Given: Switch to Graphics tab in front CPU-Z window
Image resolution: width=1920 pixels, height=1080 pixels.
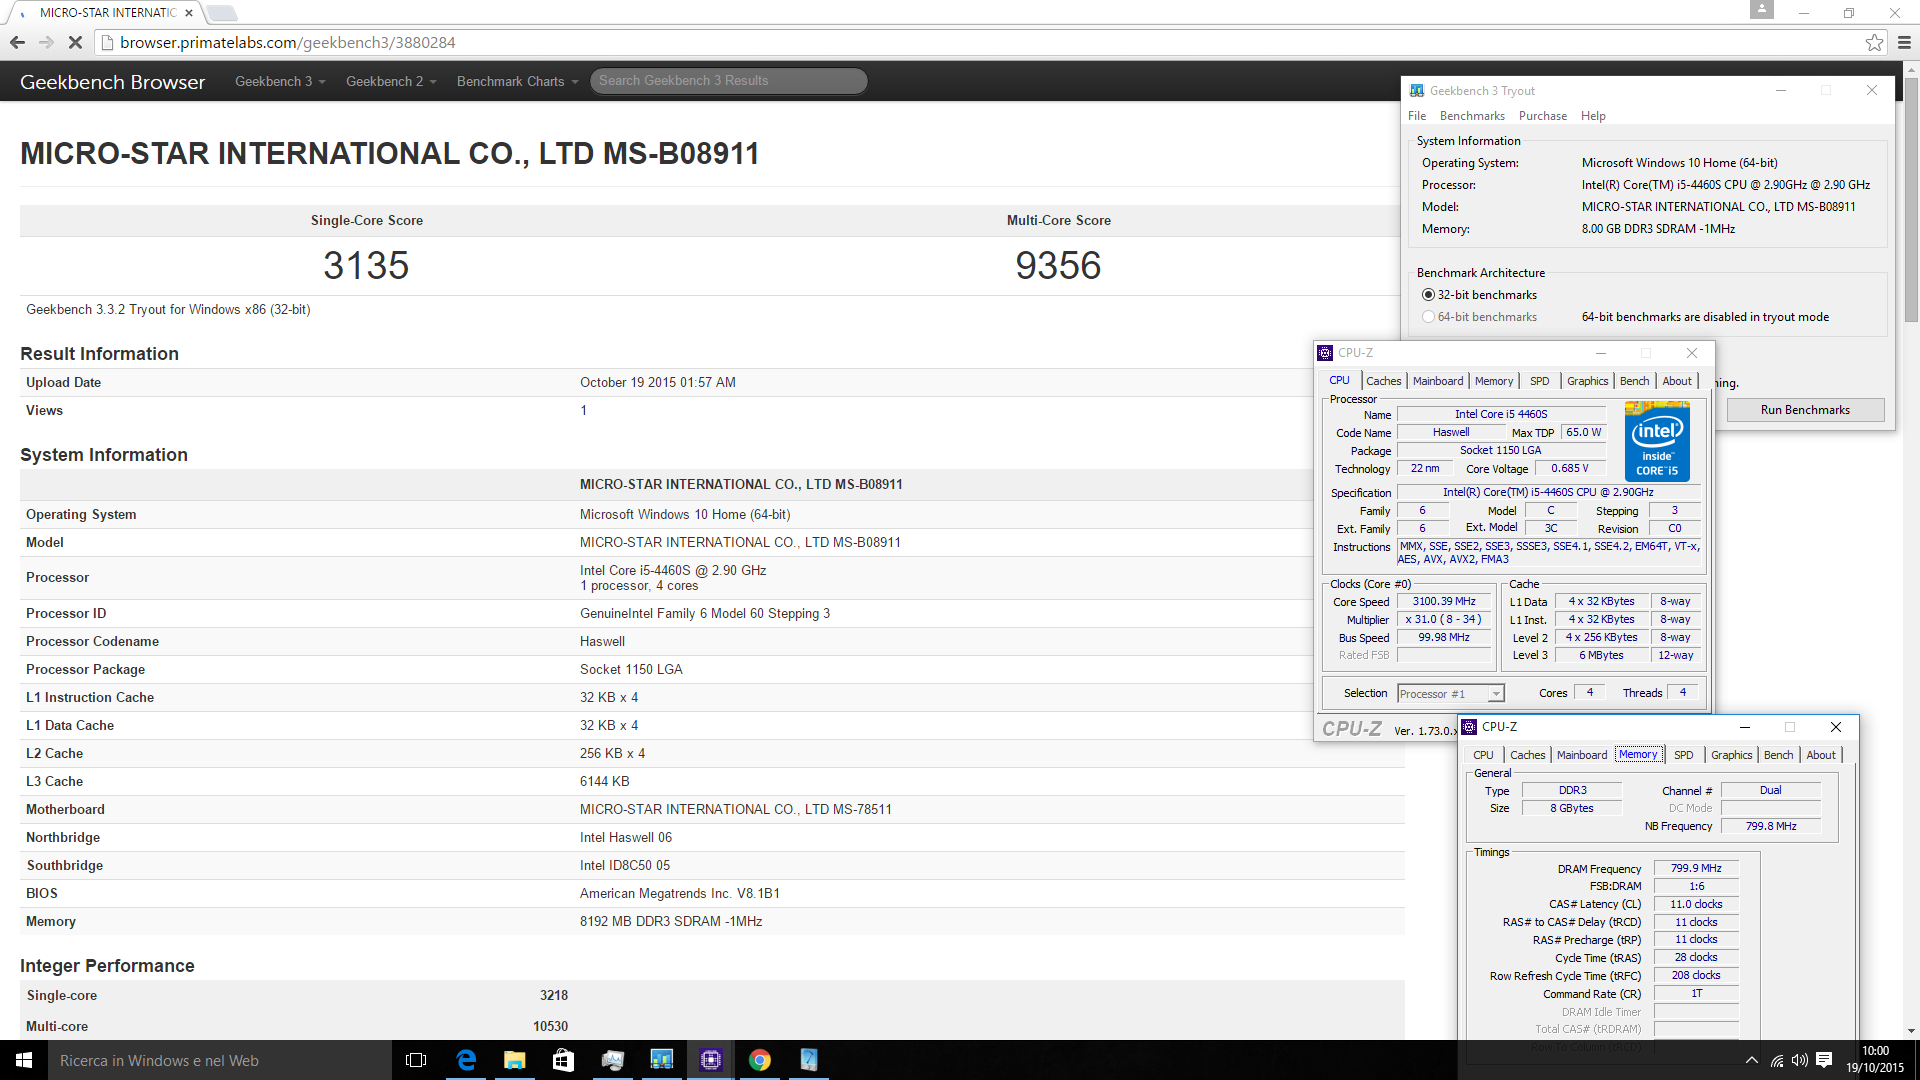Looking at the screenshot, I should [x=1731, y=755].
